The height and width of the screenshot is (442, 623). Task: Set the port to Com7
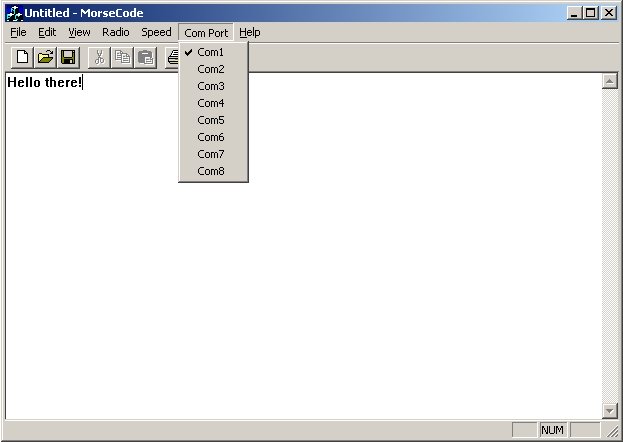click(x=213, y=154)
